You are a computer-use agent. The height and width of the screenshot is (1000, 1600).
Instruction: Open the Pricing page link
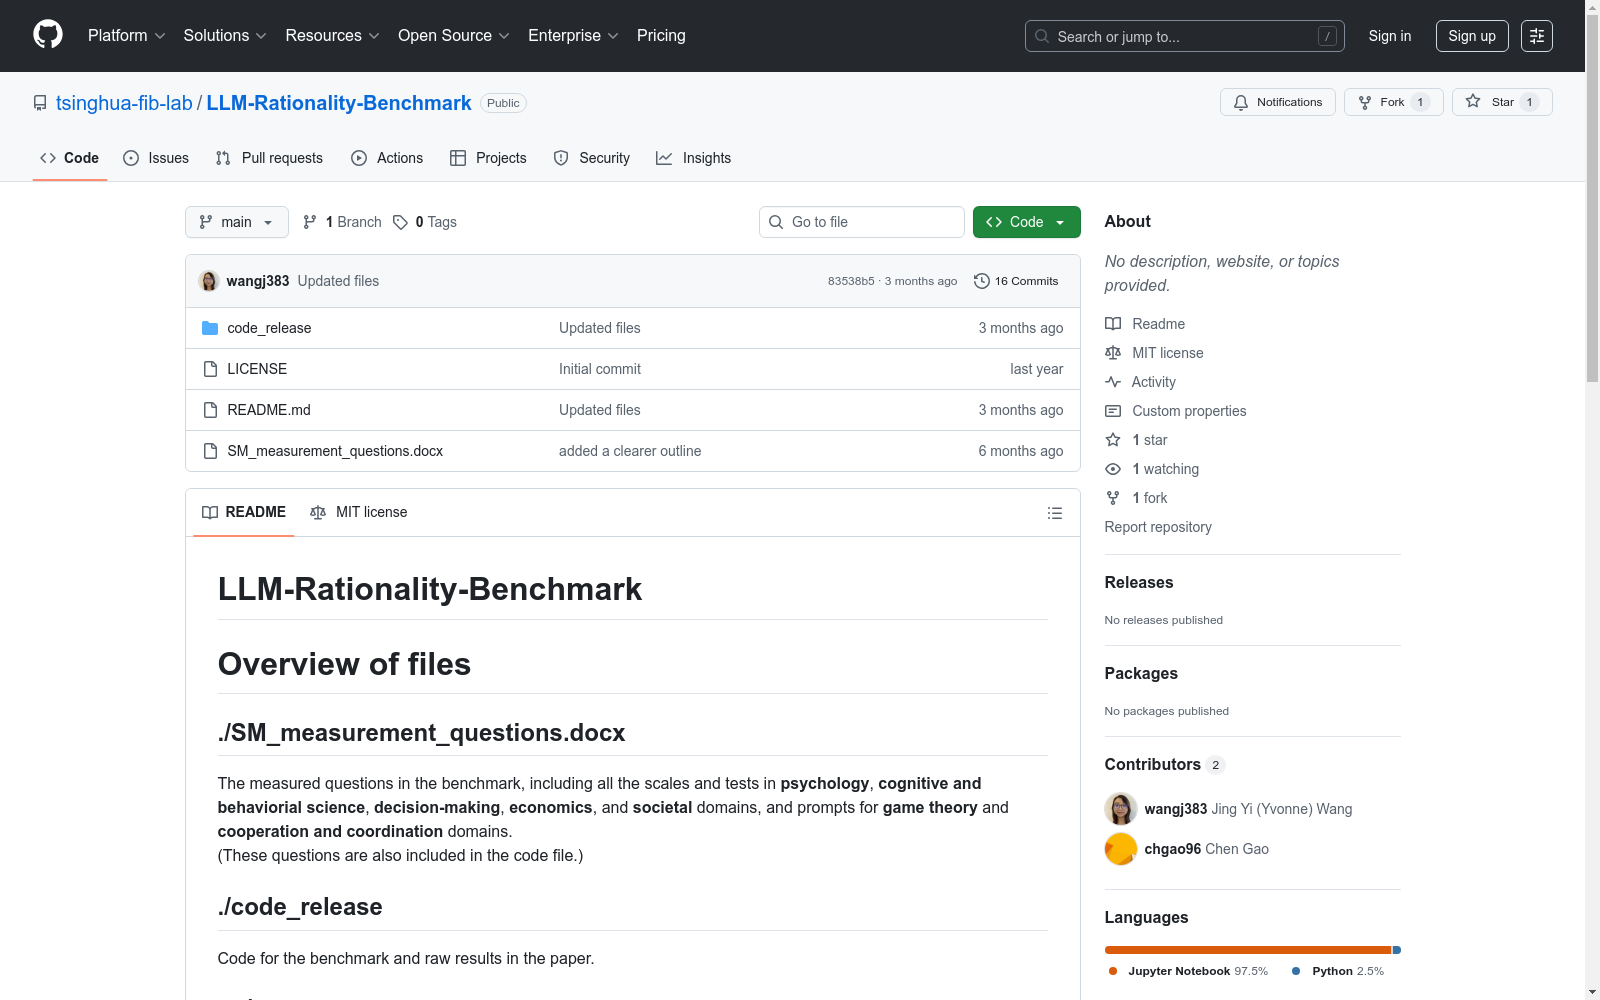(661, 35)
